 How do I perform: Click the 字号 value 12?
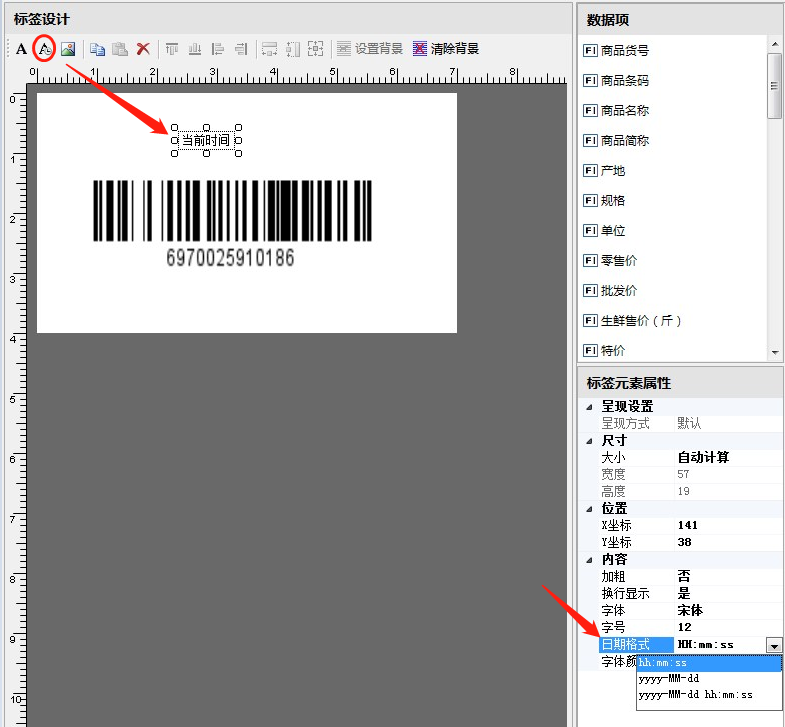click(684, 627)
